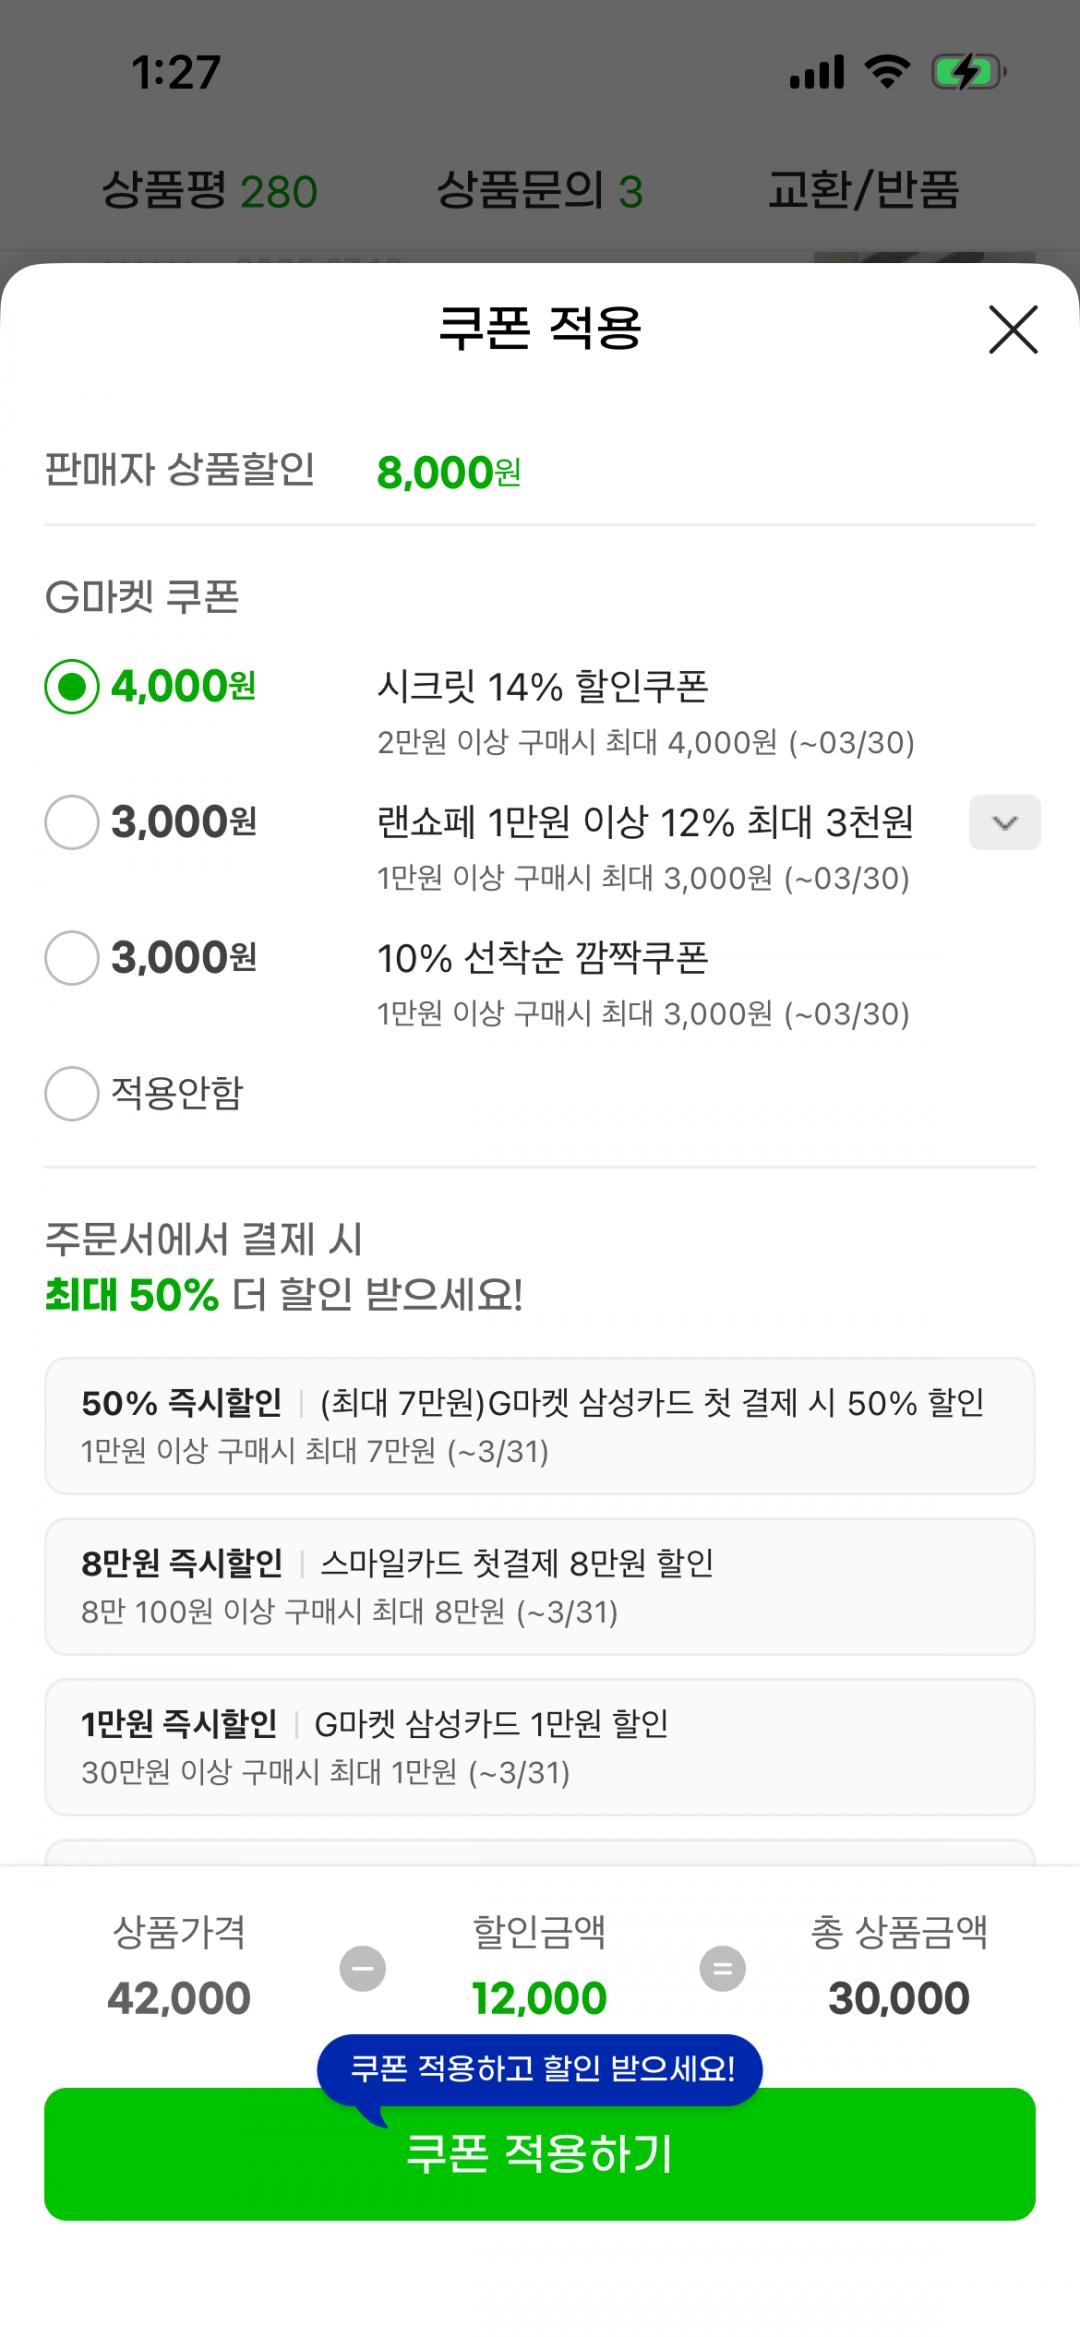Choose the 적용안함 no-coupon option
The image size is (1080, 2337).
click(72, 1093)
